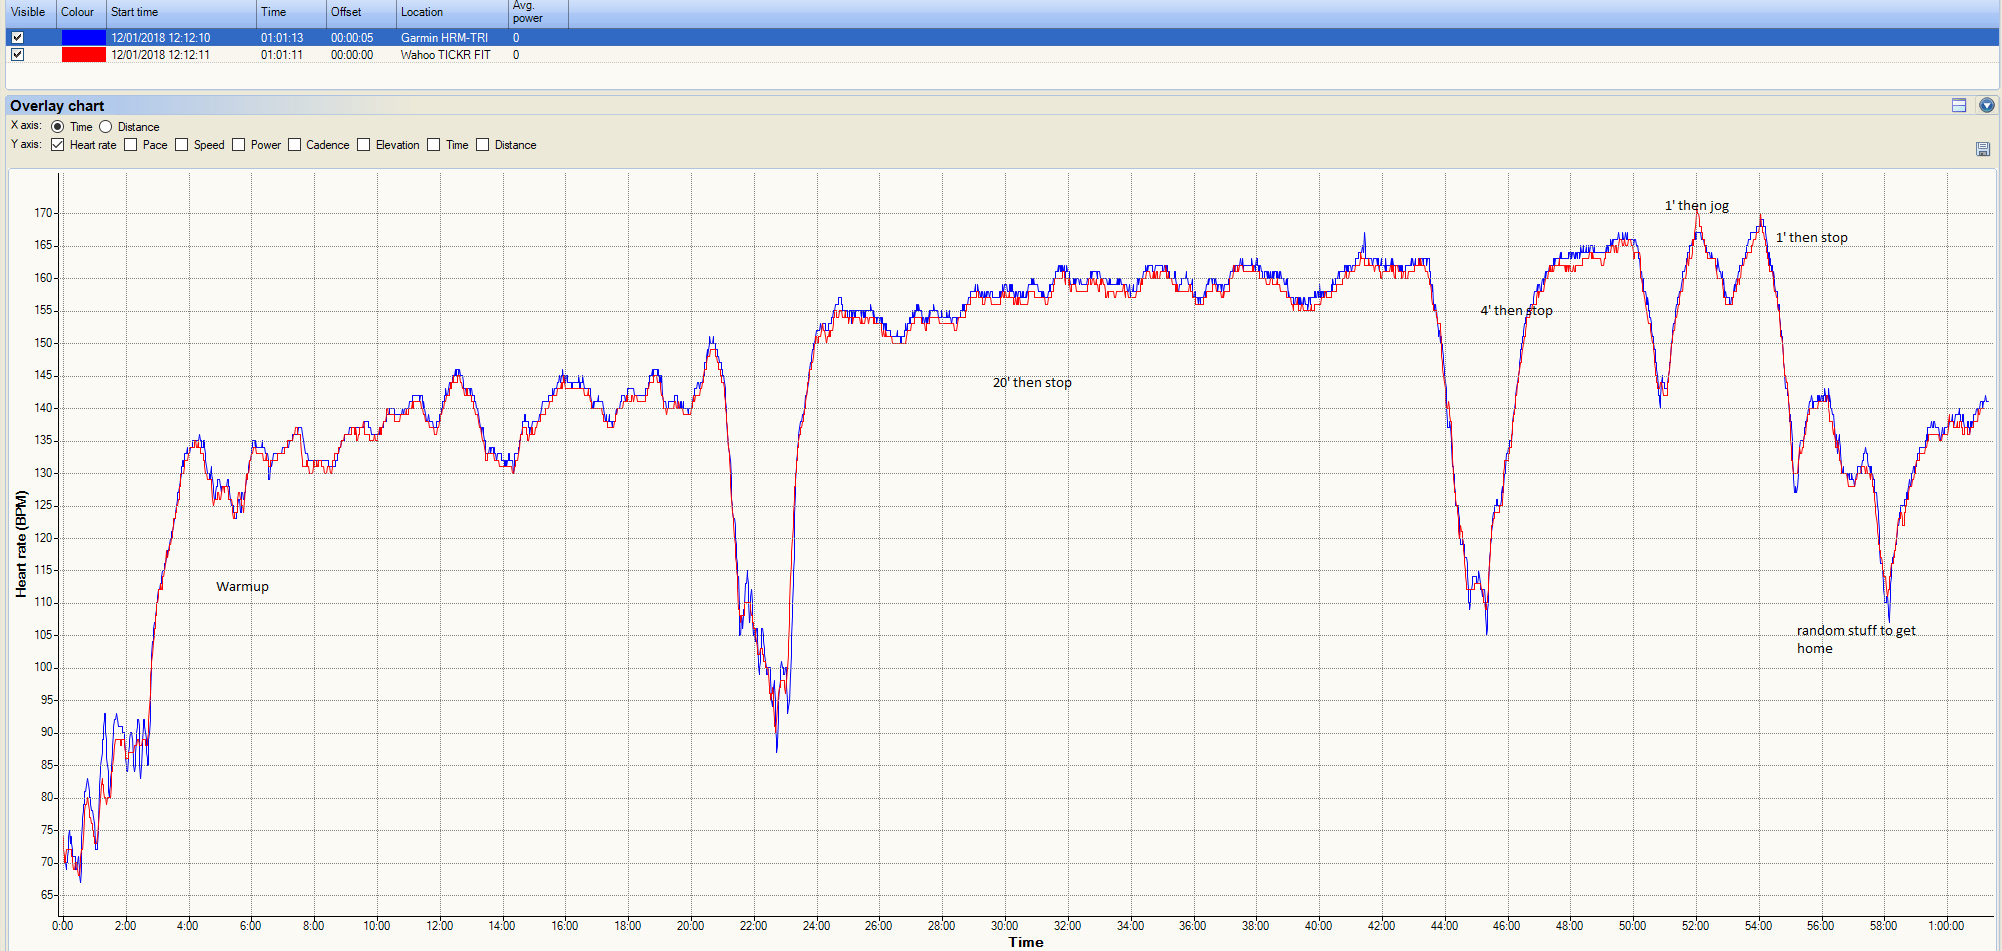
Task: Uncheck the Heart rate Y axis checkbox
Action: click(58, 145)
